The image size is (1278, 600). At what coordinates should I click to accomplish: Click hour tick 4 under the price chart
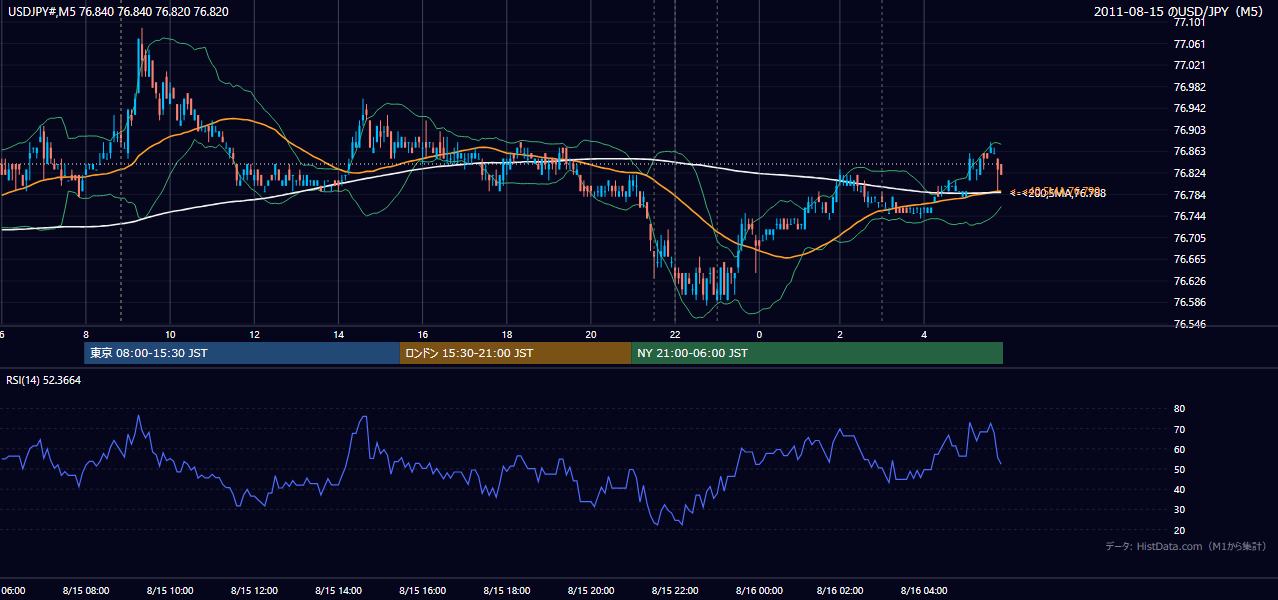(x=924, y=334)
